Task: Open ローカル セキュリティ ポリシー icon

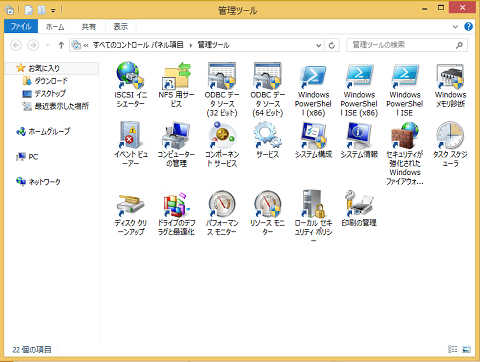Action: point(313,216)
